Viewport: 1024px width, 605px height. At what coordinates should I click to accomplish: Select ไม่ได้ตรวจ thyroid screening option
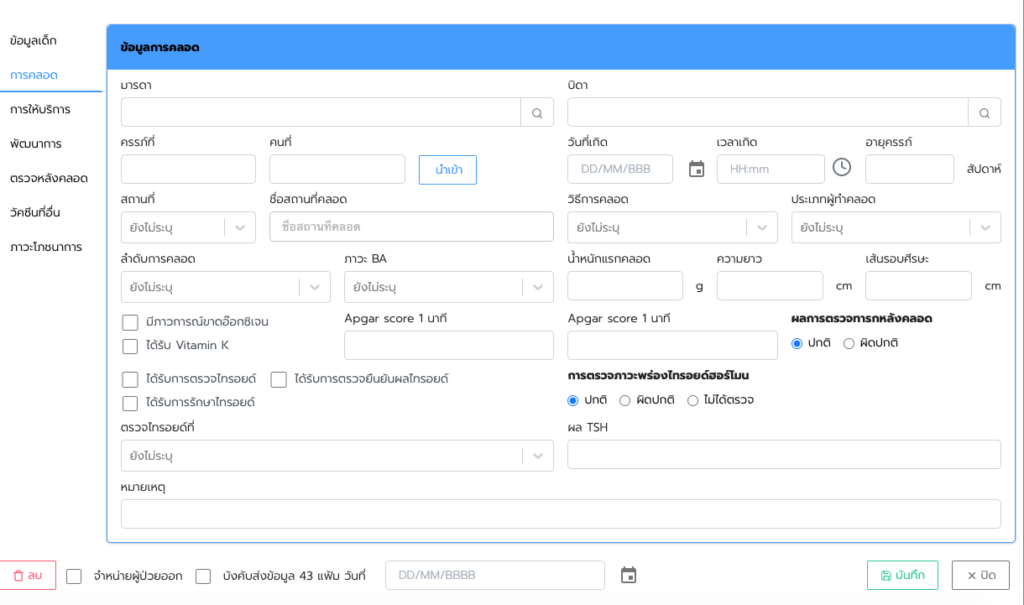[x=692, y=400]
